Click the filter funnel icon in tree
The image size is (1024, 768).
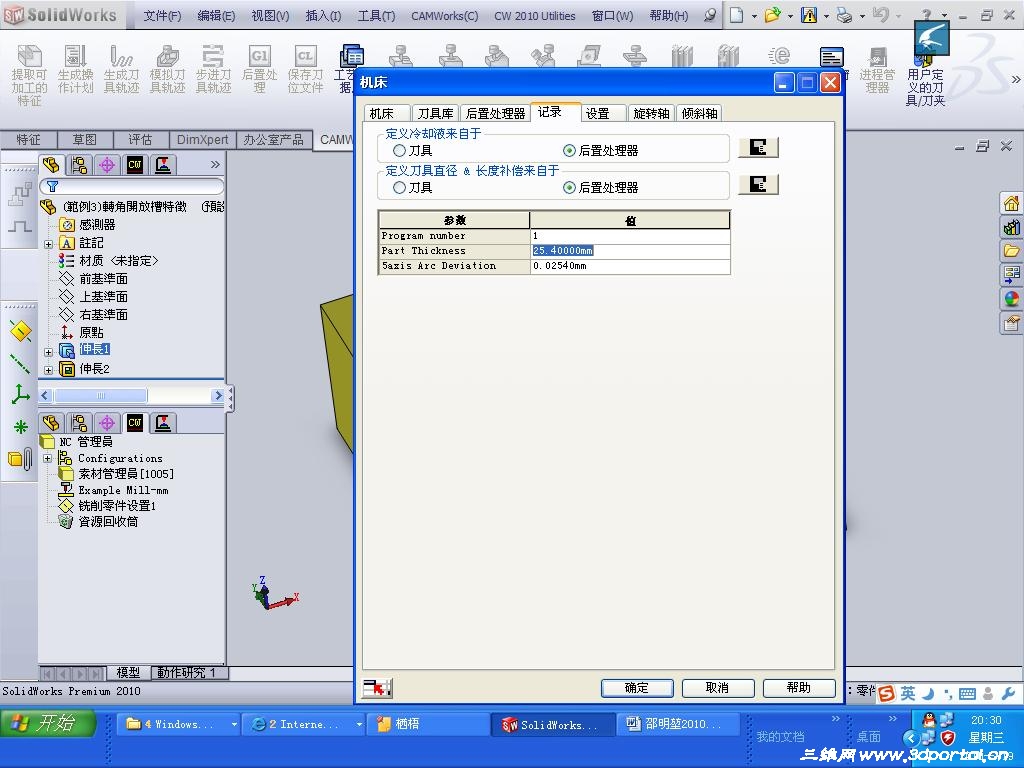click(53, 186)
